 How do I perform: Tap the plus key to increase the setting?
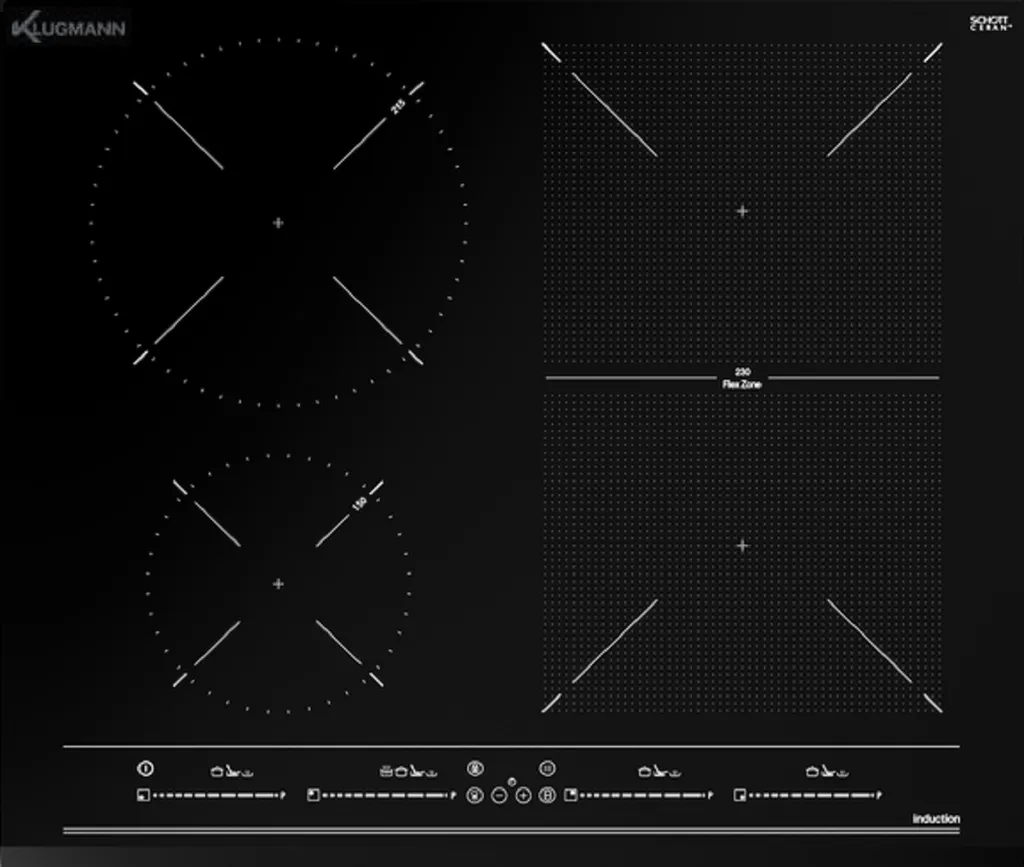523,796
